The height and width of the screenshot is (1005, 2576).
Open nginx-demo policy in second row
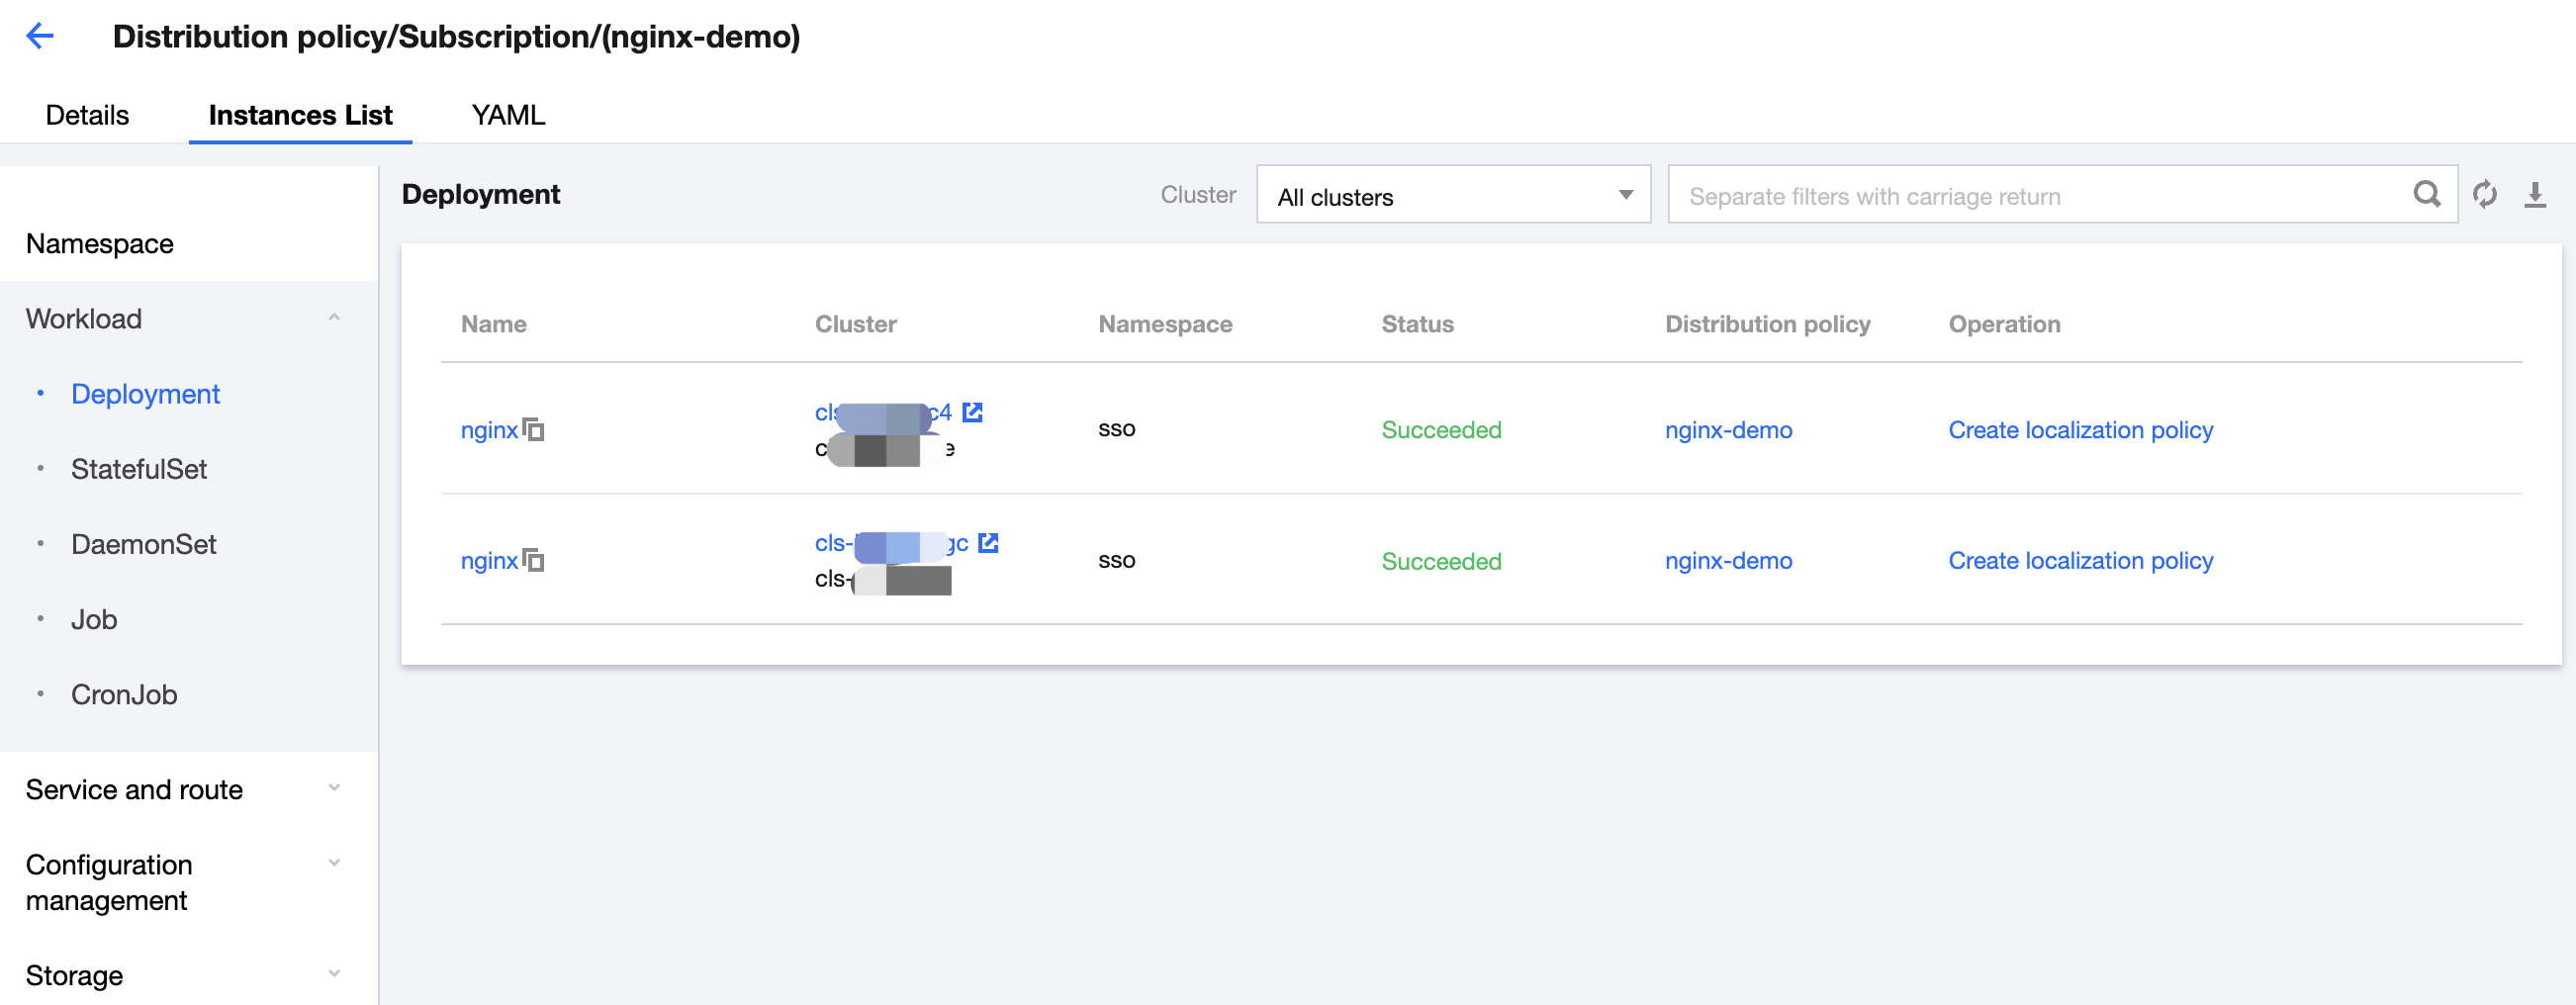point(1728,561)
